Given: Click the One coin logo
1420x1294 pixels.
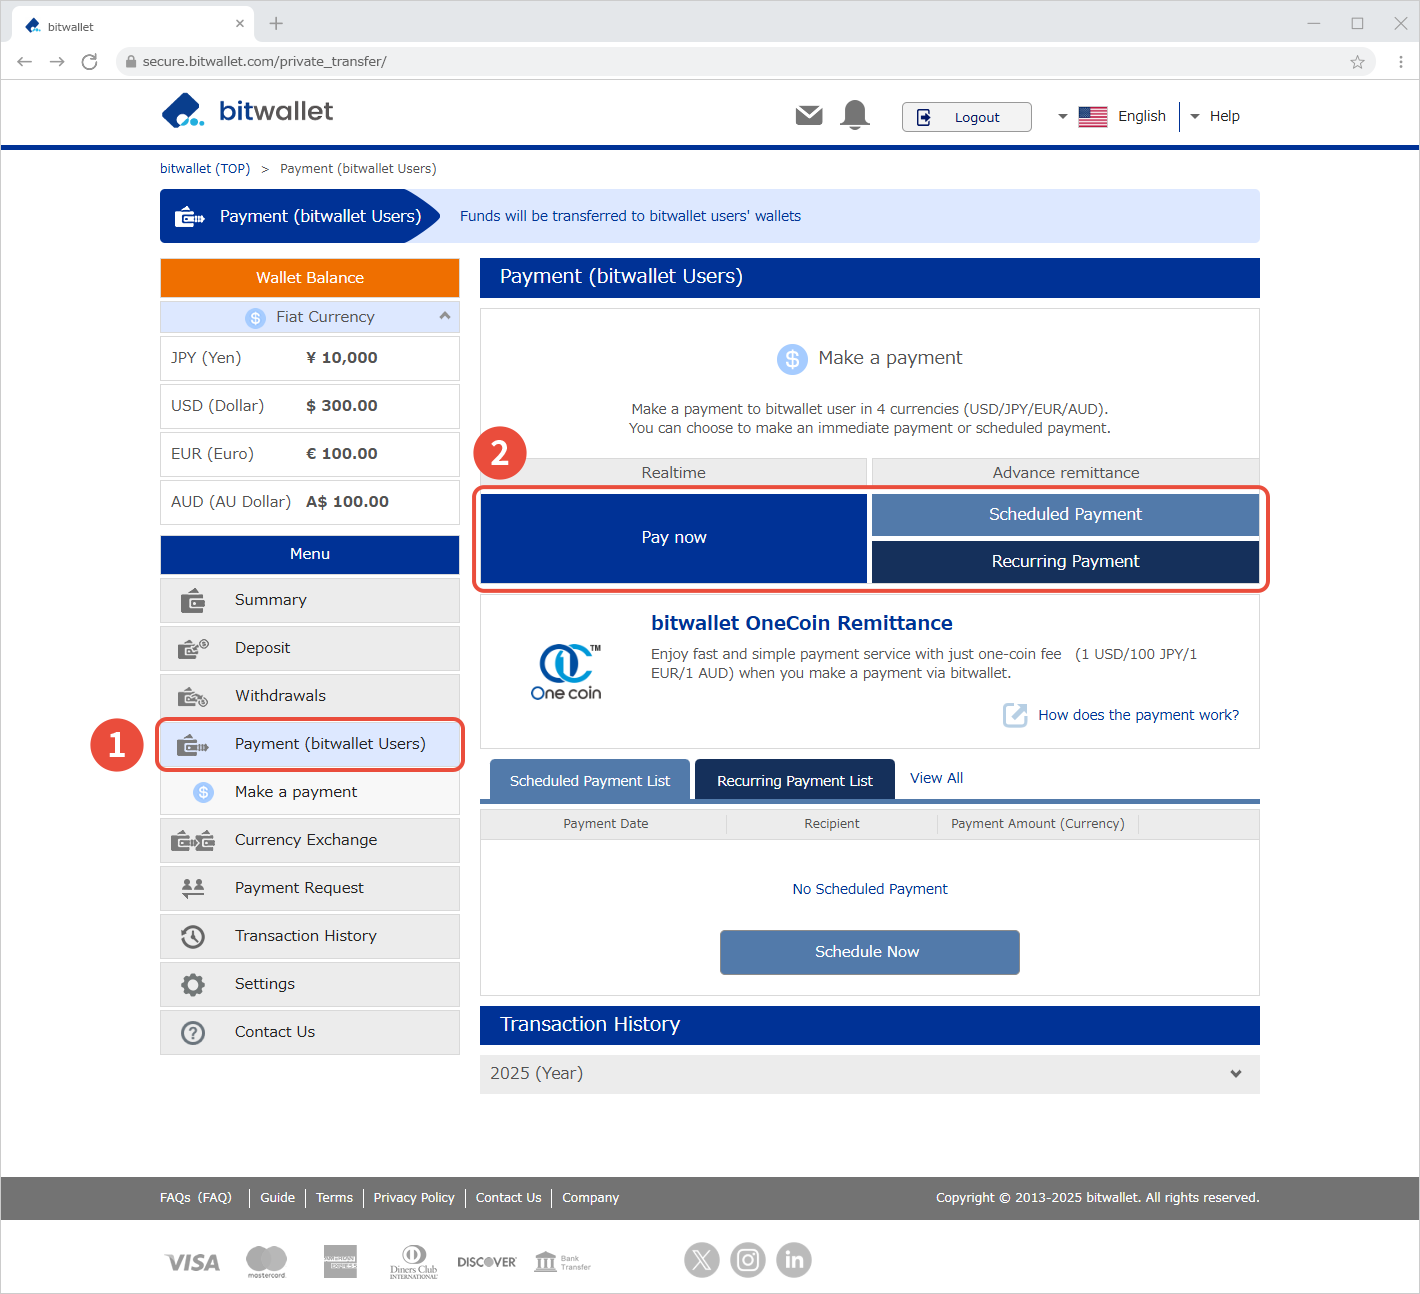Looking at the screenshot, I should pos(566,672).
